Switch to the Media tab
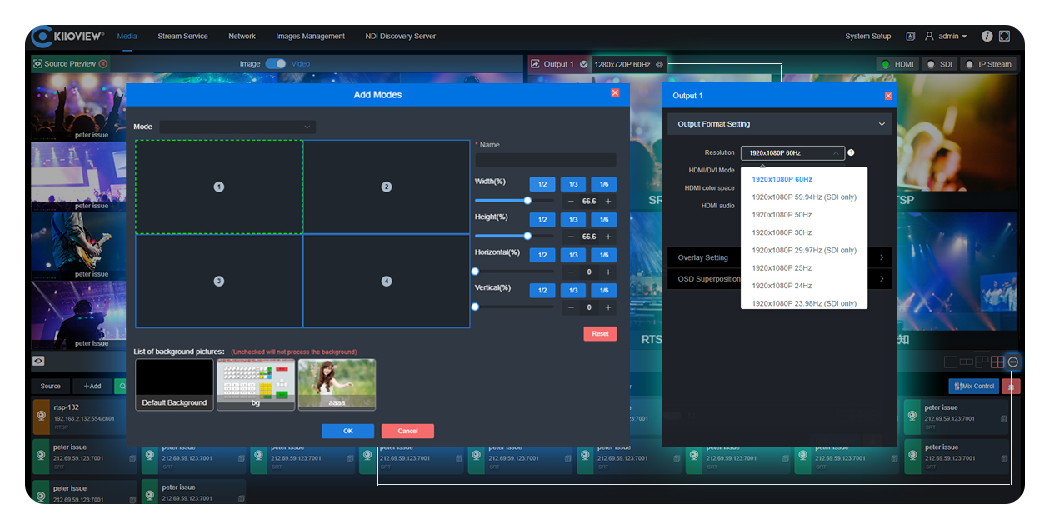Image resolution: width=1050 pixels, height=529 pixels. pos(127,36)
